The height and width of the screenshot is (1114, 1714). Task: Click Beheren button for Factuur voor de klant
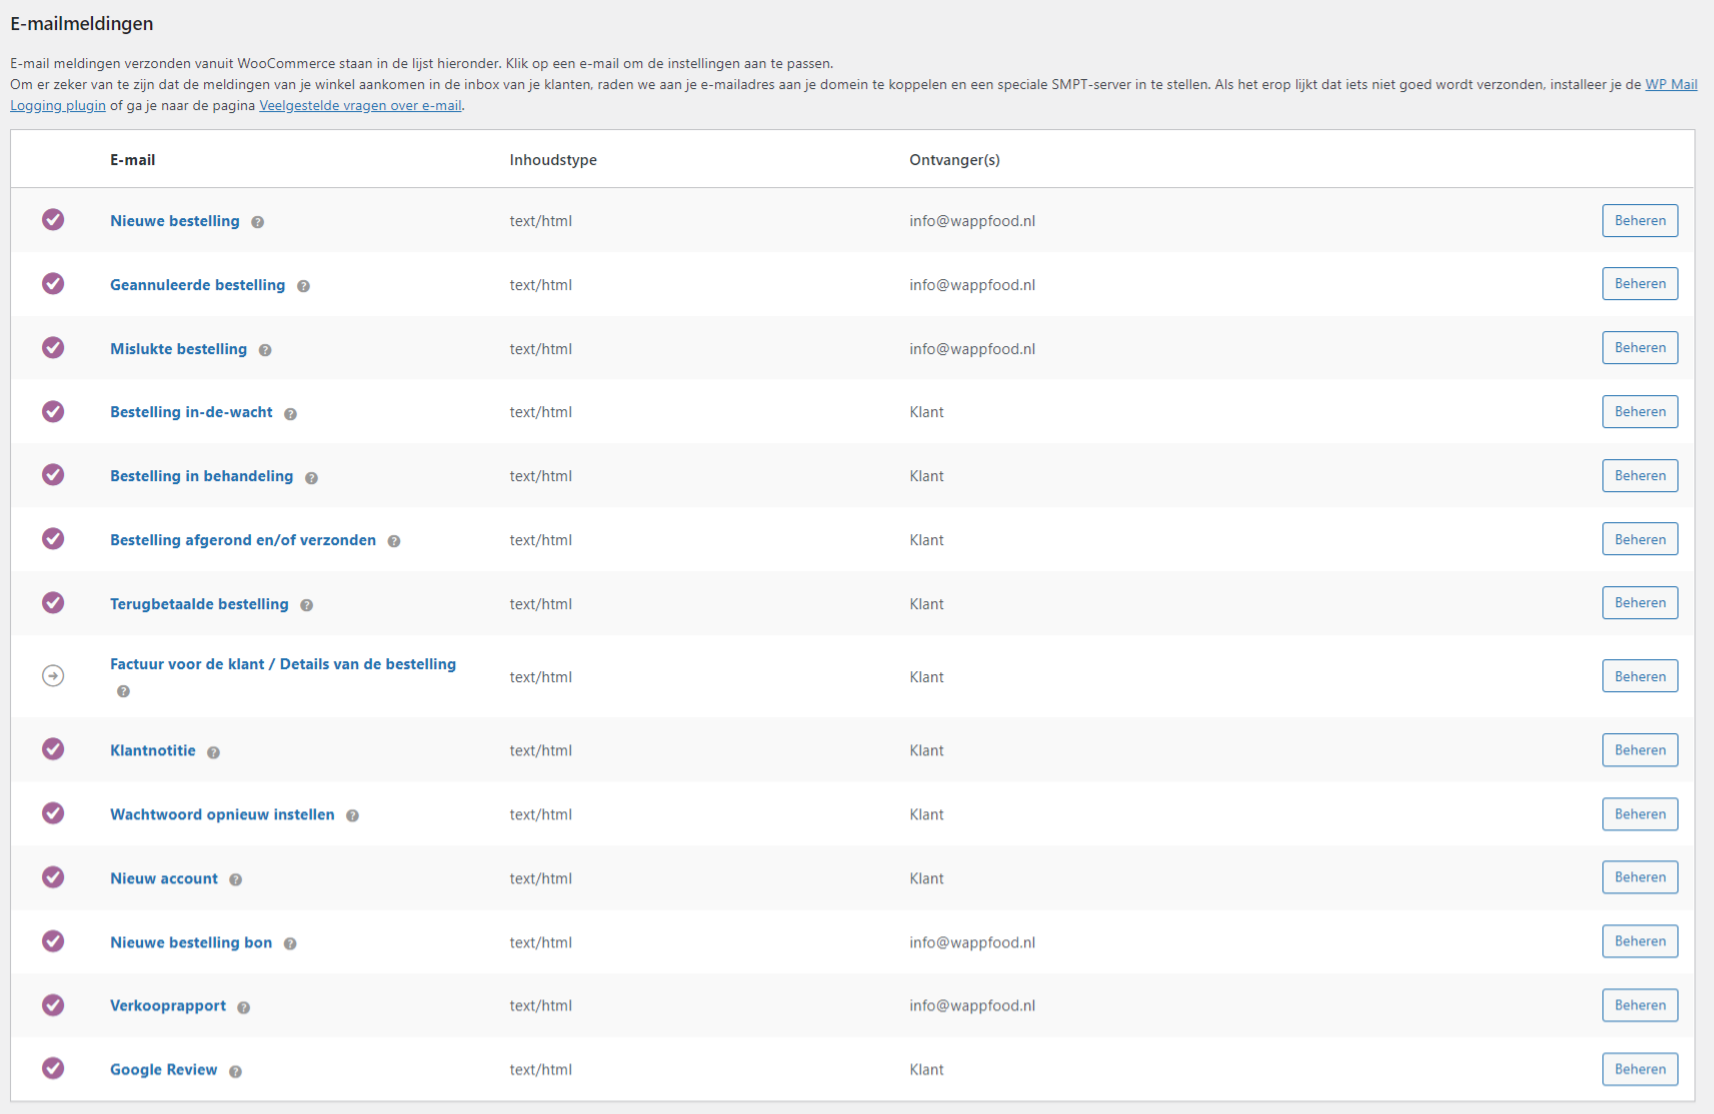pos(1640,676)
